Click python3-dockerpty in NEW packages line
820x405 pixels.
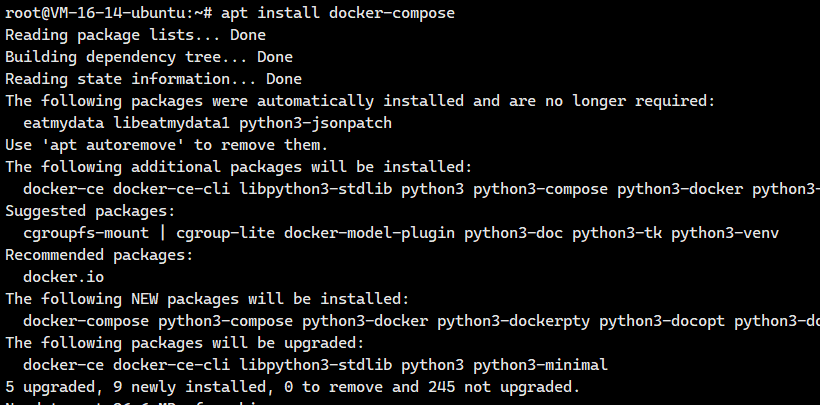(x=514, y=321)
